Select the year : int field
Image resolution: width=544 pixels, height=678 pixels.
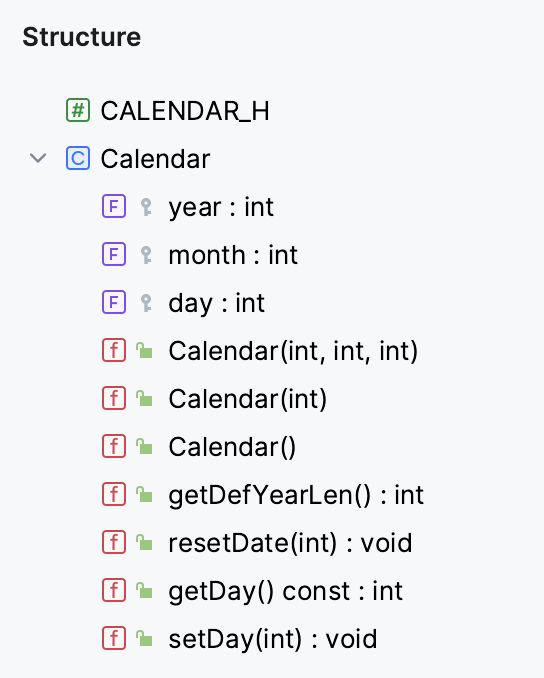pyautogui.click(x=221, y=207)
